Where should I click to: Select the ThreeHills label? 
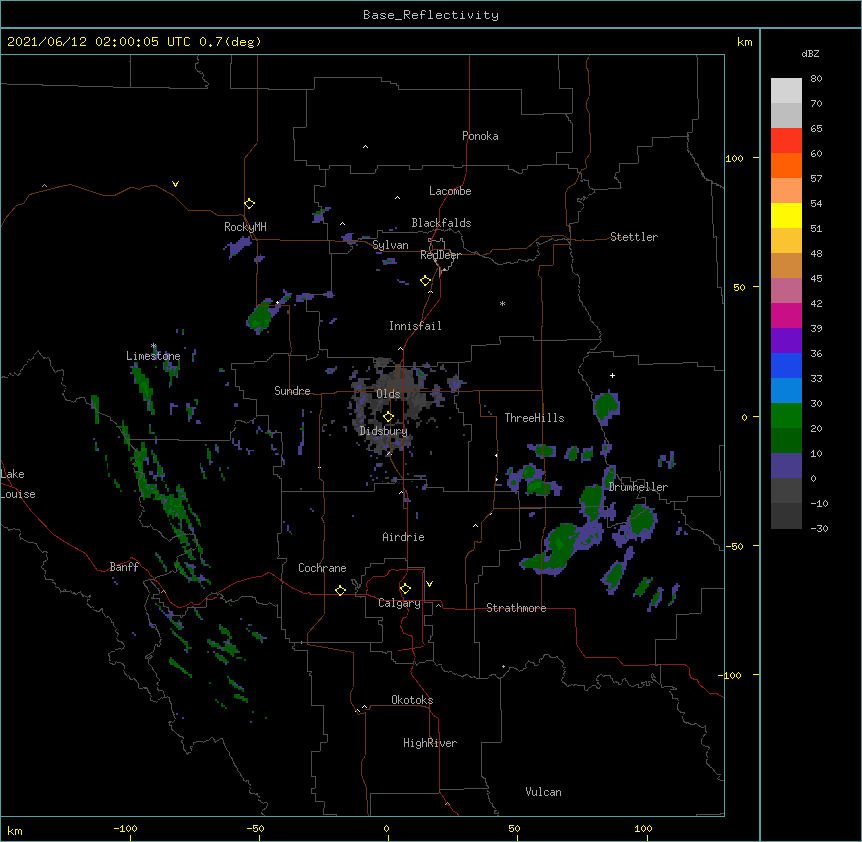[x=534, y=418]
